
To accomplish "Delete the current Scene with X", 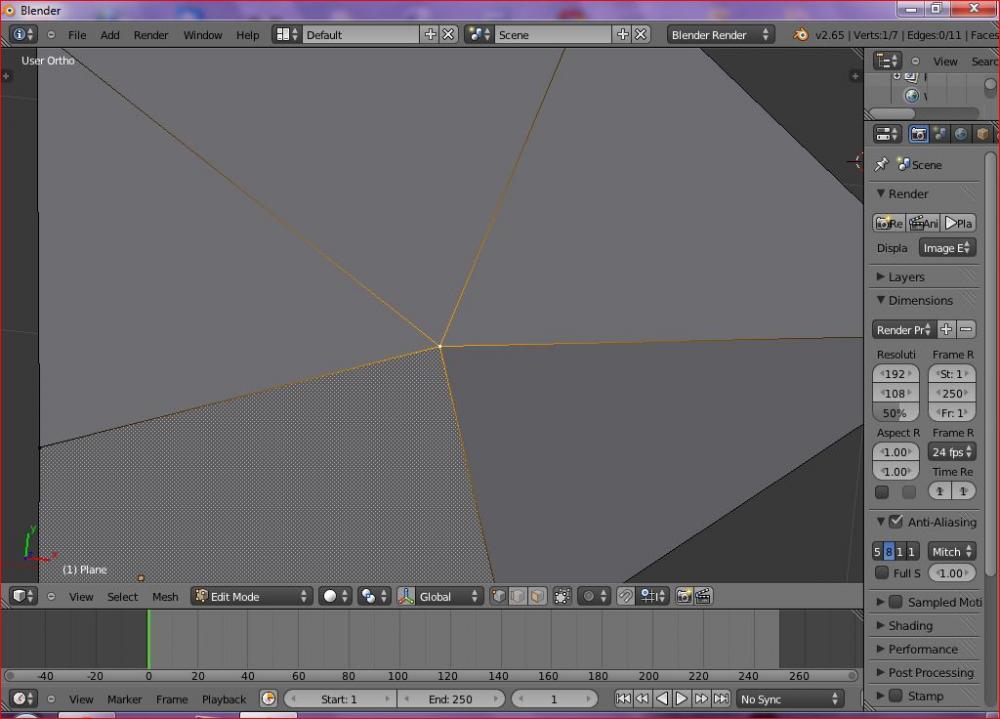I will click(x=641, y=34).
